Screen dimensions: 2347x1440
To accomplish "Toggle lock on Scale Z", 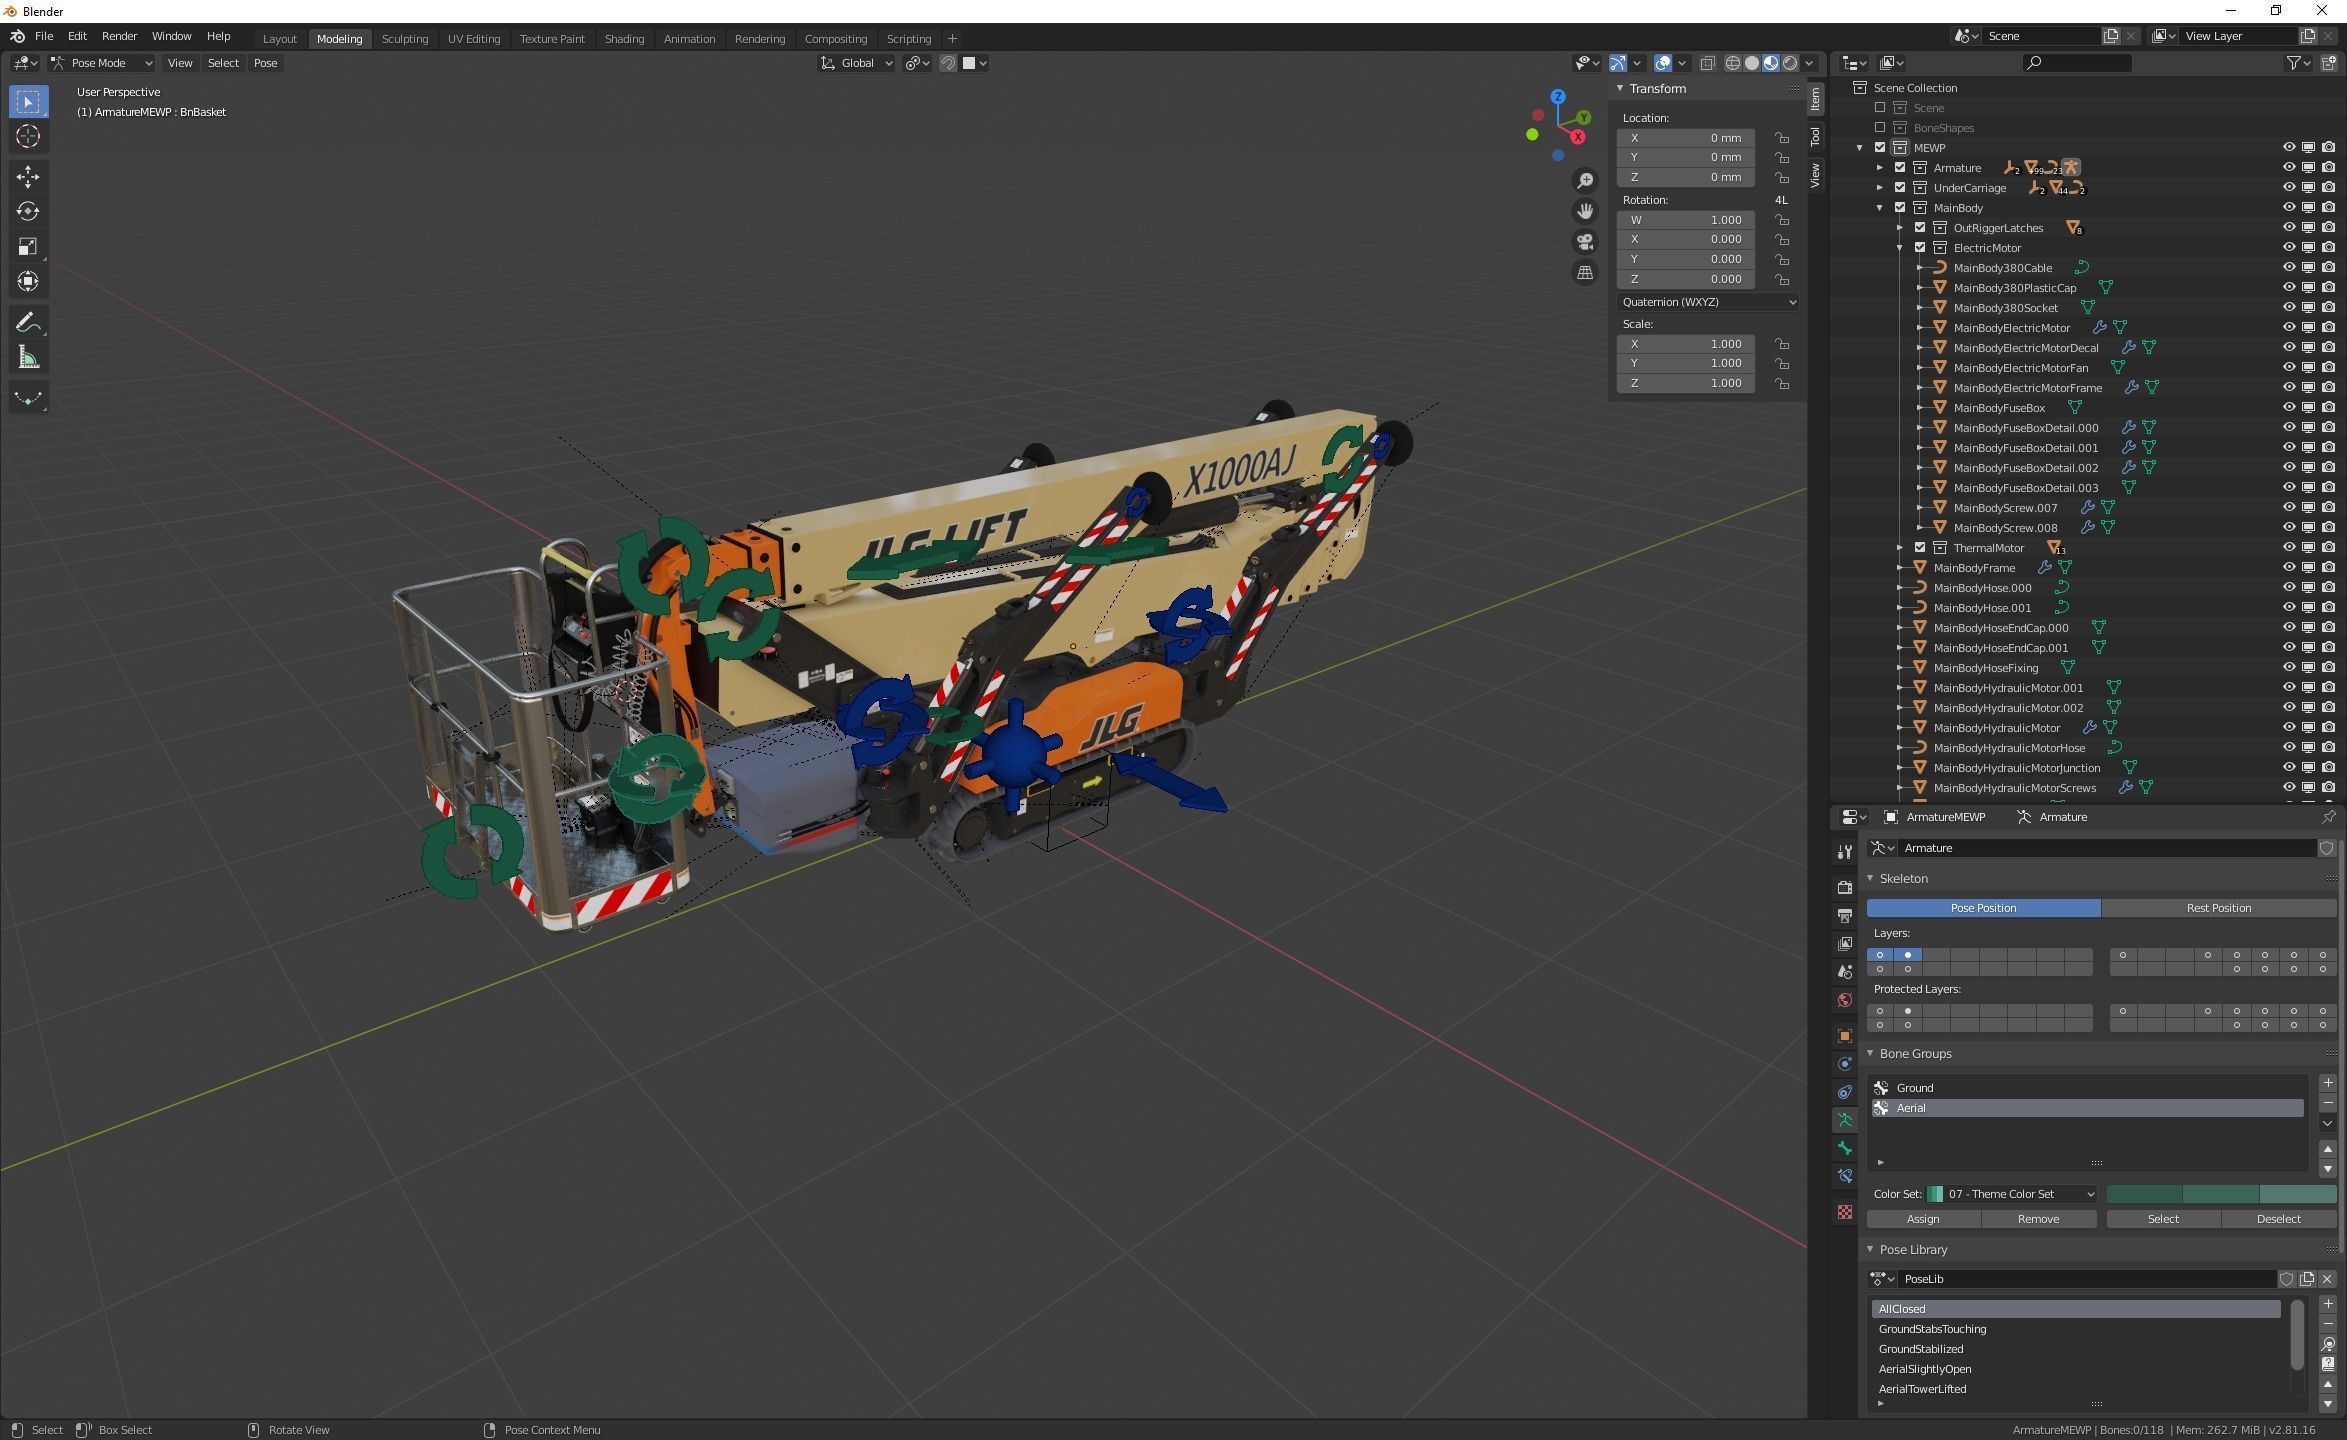I will 1782,383.
